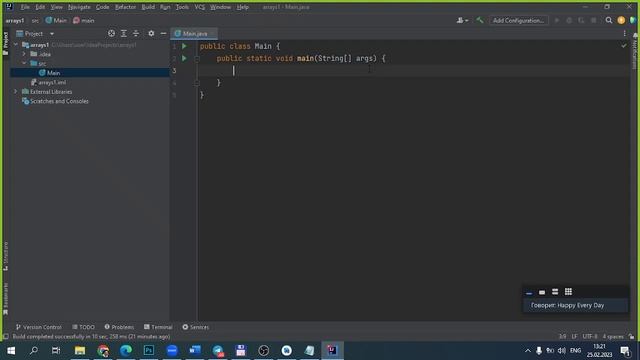Click UTF-8 encoding in status bar
Viewport: 640px width, 360px height.
click(589, 336)
